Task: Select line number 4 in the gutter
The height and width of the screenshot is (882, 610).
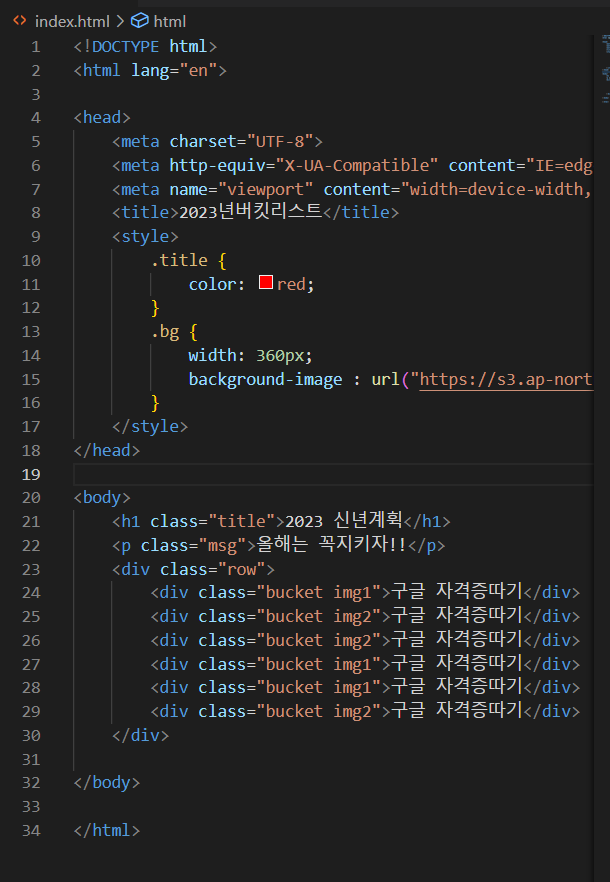Action: (x=36, y=118)
